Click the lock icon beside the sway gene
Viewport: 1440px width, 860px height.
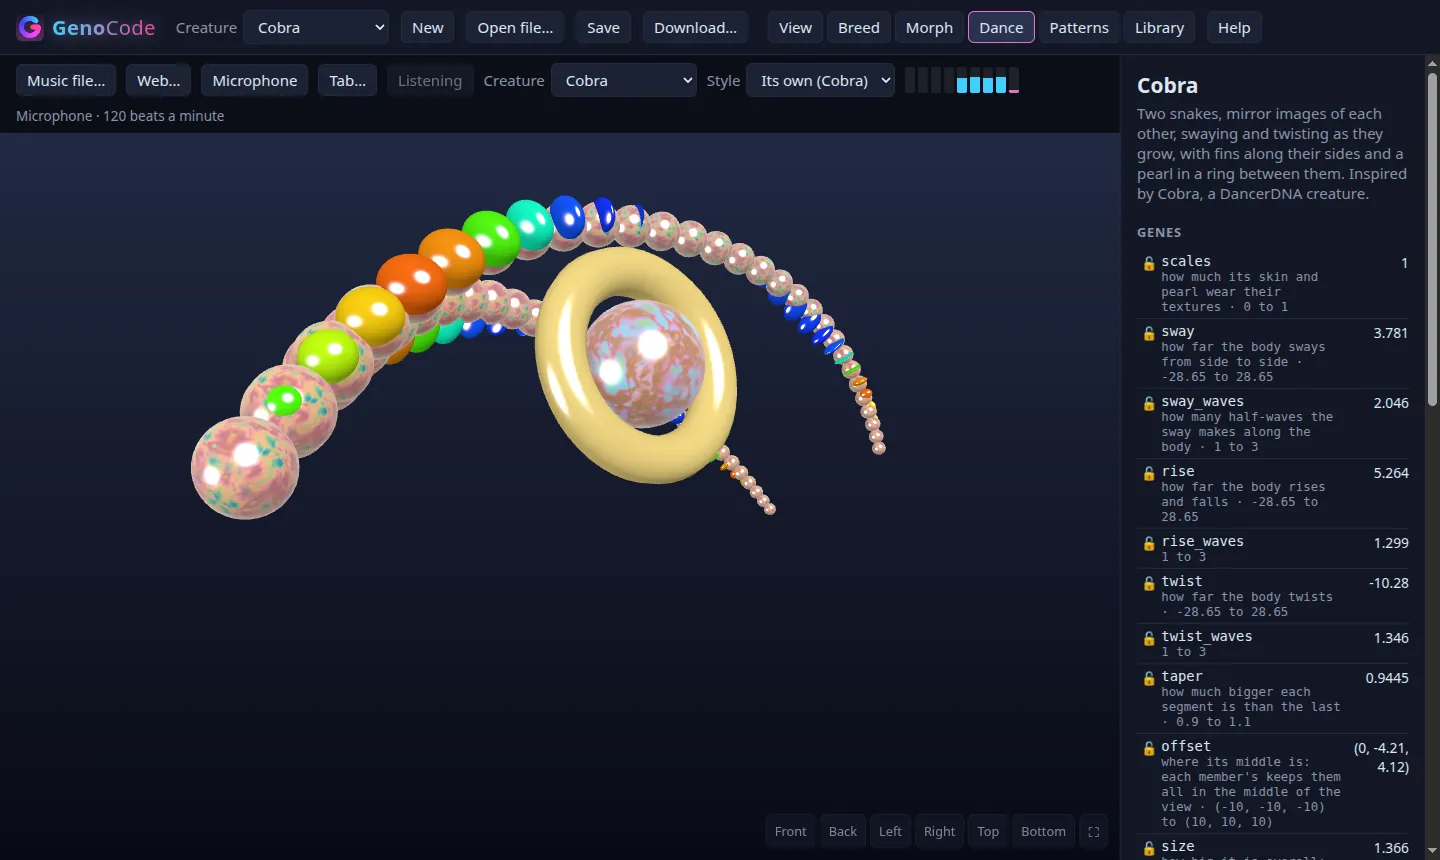click(1149, 333)
